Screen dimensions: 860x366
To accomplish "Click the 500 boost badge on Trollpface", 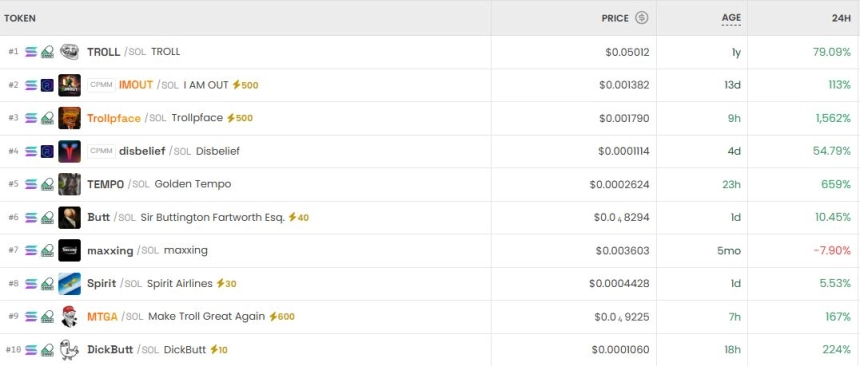I will 240,118.
